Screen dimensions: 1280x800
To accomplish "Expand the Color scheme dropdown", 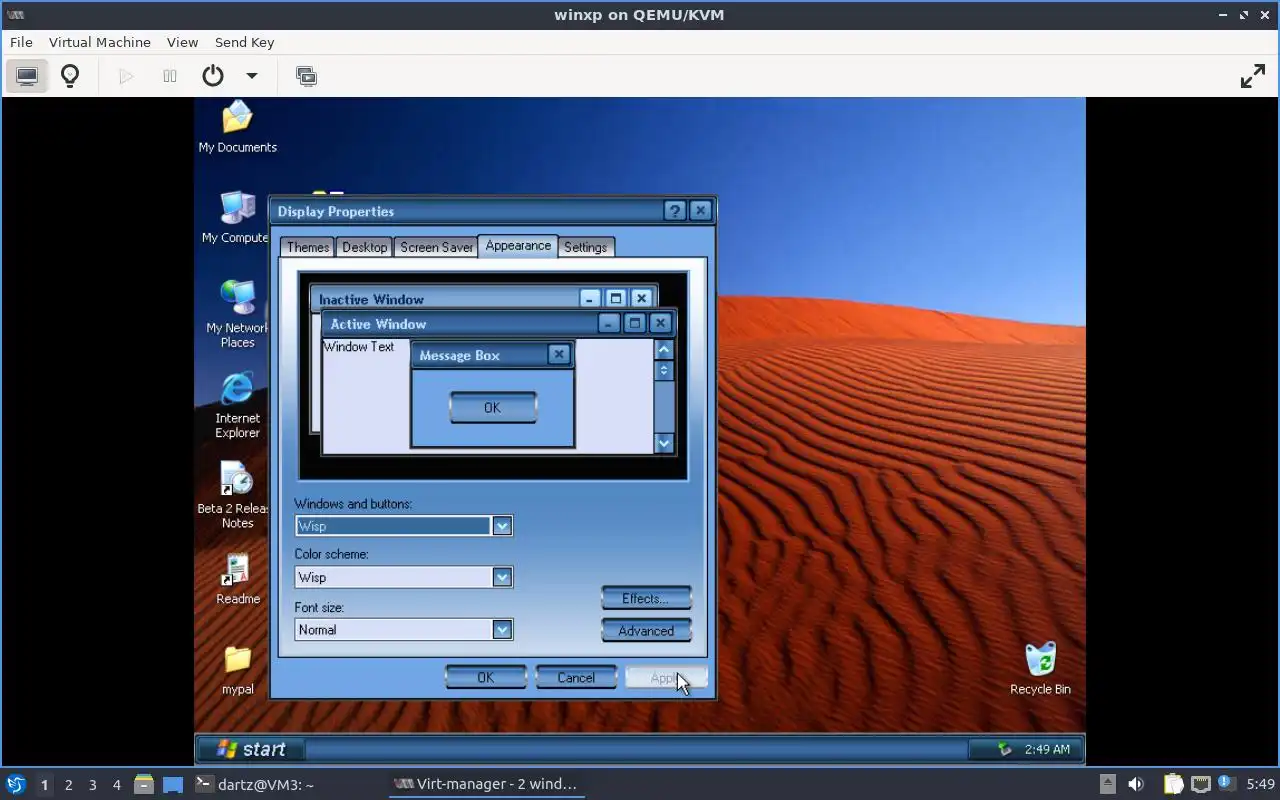I will pos(502,577).
